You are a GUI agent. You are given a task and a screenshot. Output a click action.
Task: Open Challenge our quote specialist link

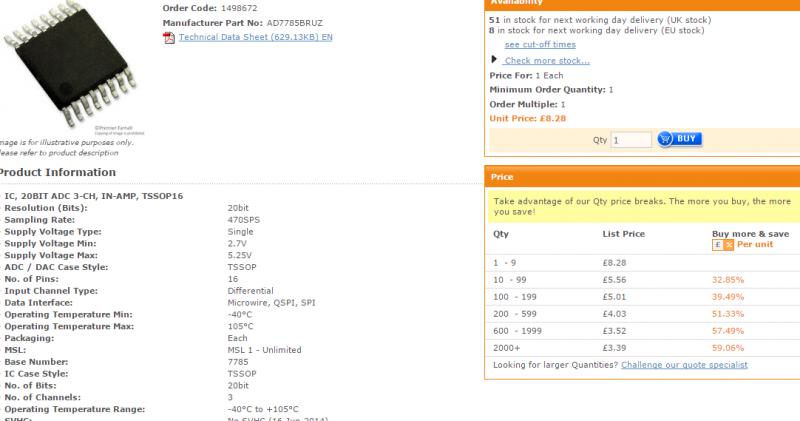(x=684, y=365)
